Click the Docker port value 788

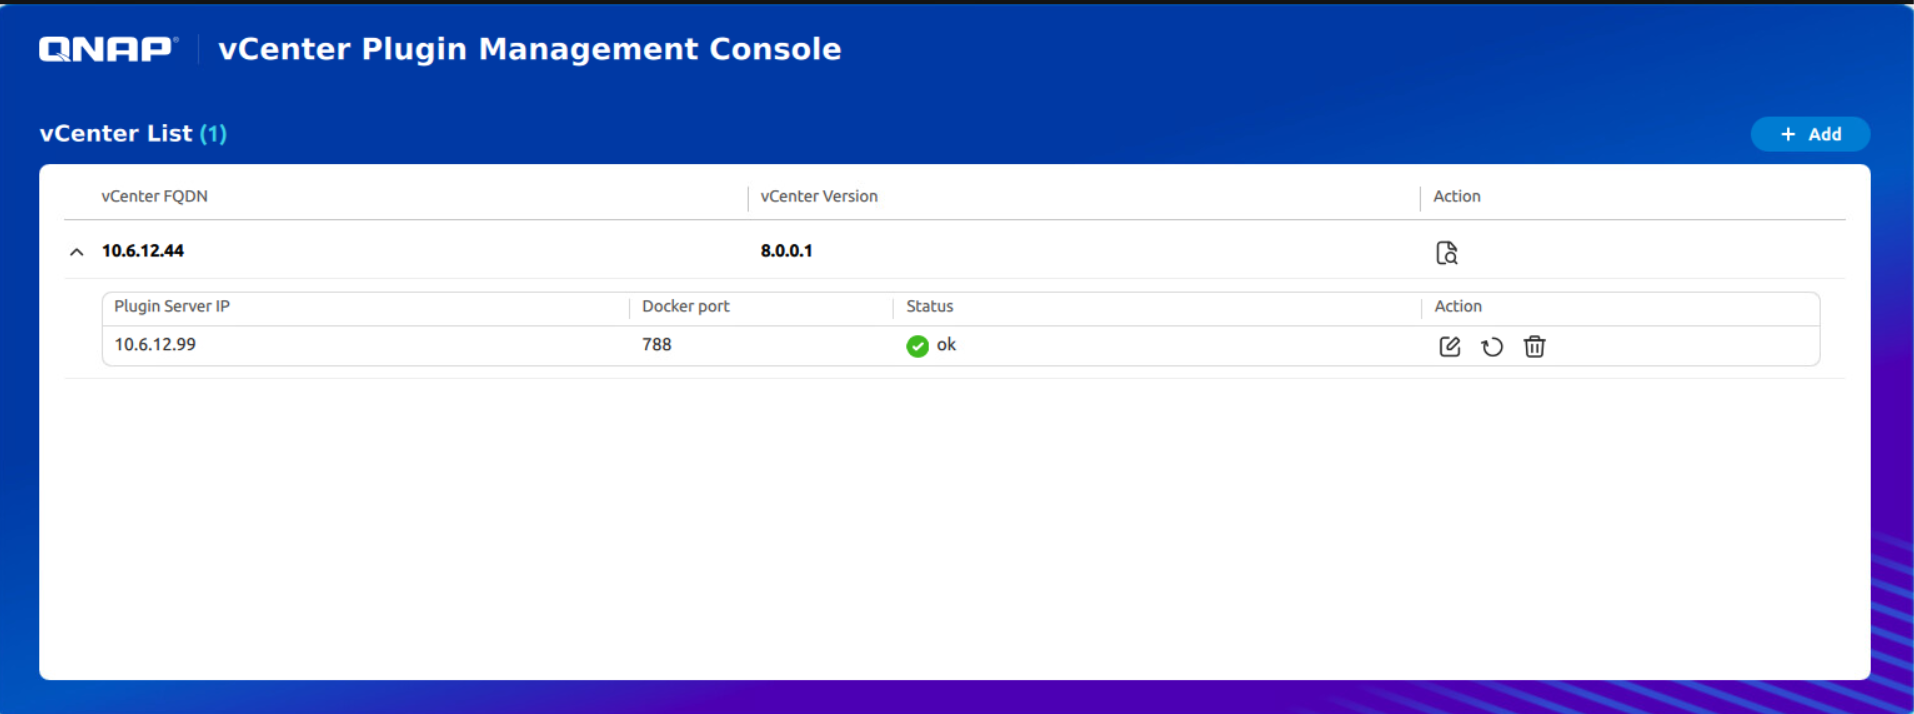(656, 345)
